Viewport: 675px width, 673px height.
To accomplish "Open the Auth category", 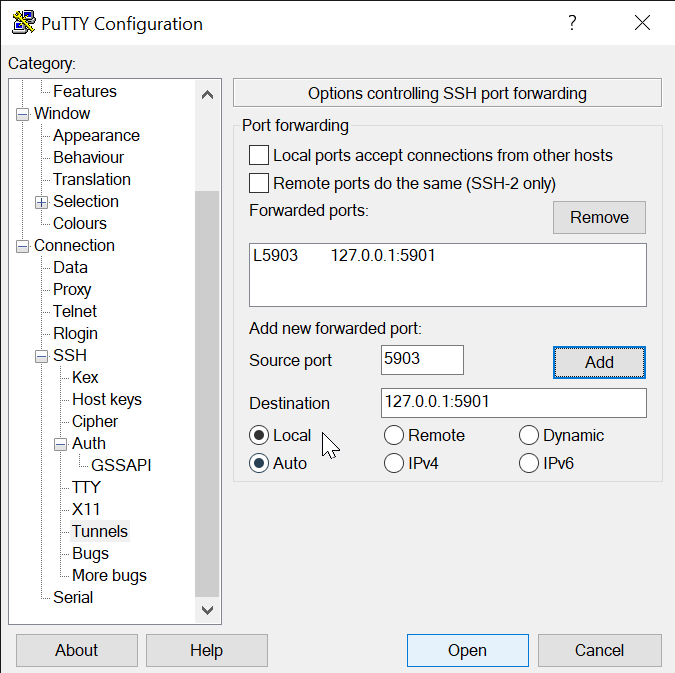I will [88, 443].
